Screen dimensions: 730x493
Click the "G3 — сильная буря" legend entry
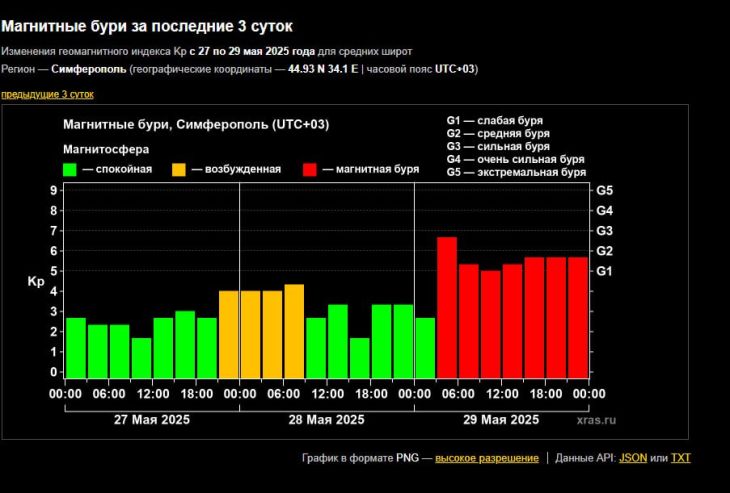tap(498, 146)
